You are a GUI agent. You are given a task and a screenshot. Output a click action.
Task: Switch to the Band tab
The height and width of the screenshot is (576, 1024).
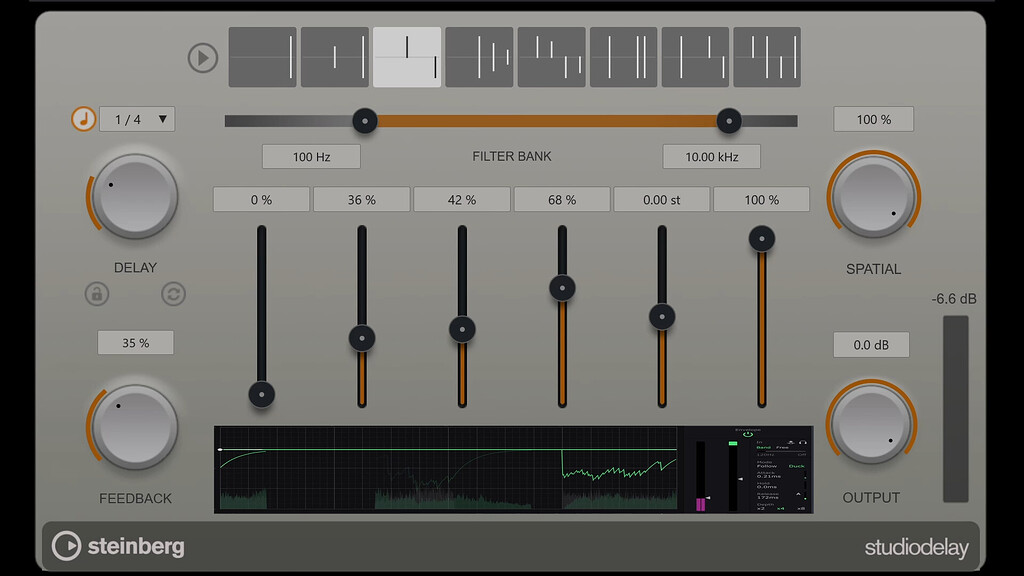click(762, 448)
